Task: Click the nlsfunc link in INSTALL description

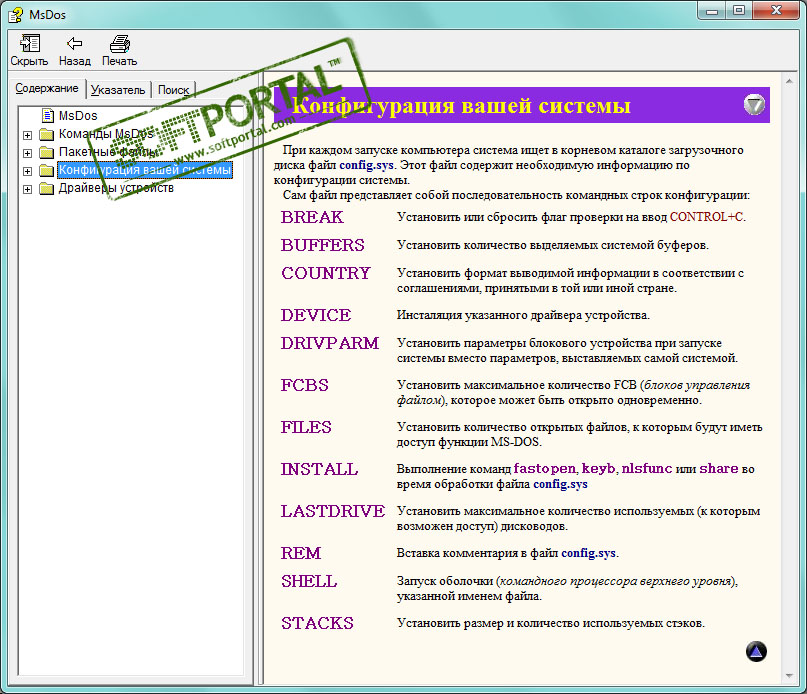Action: click(x=646, y=469)
